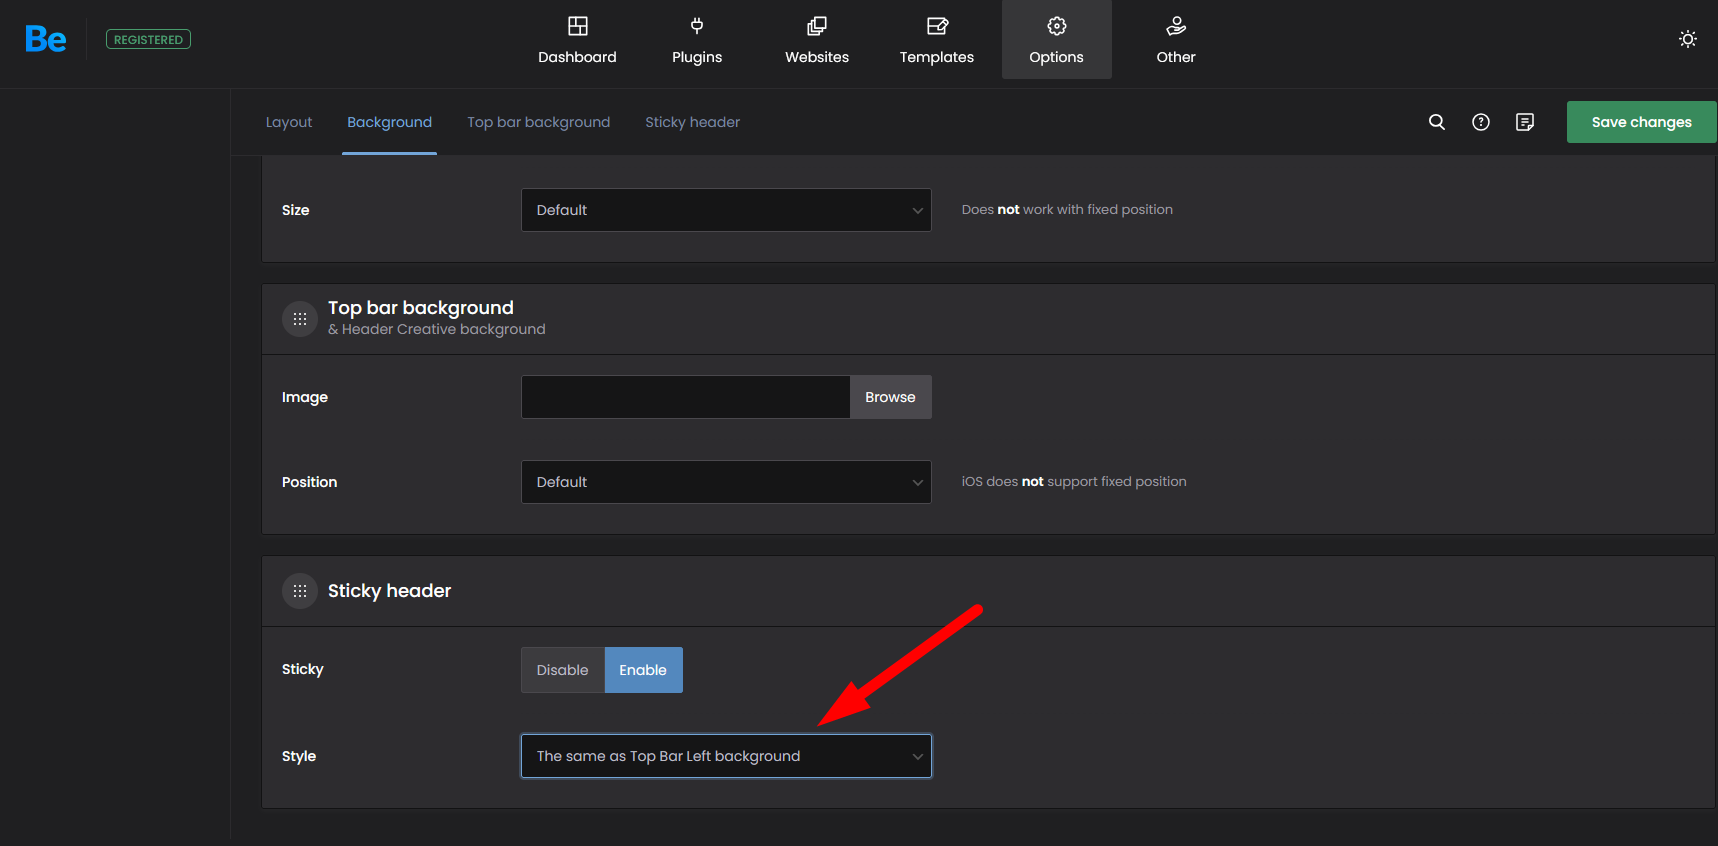Disable the sticky header

coord(563,670)
